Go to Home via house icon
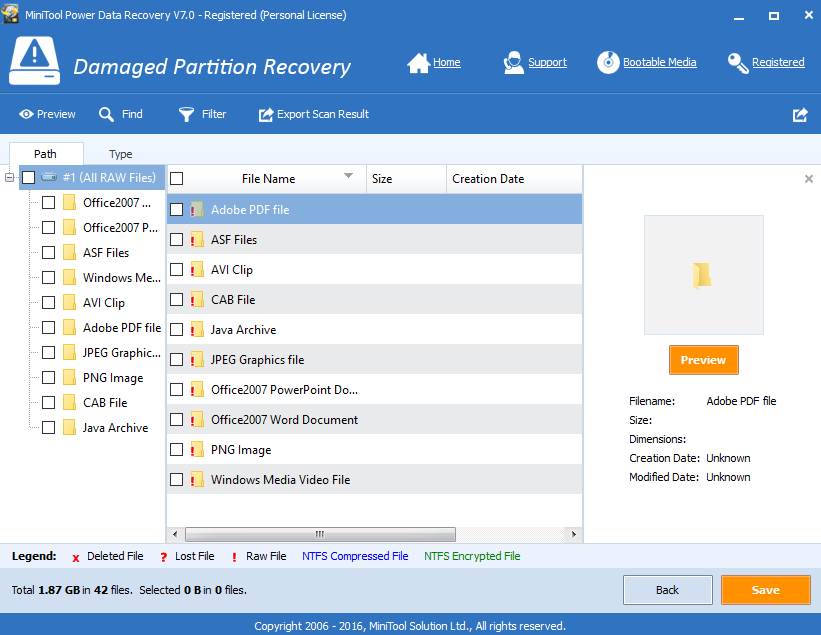Viewport: 821px width, 635px height. tap(418, 63)
